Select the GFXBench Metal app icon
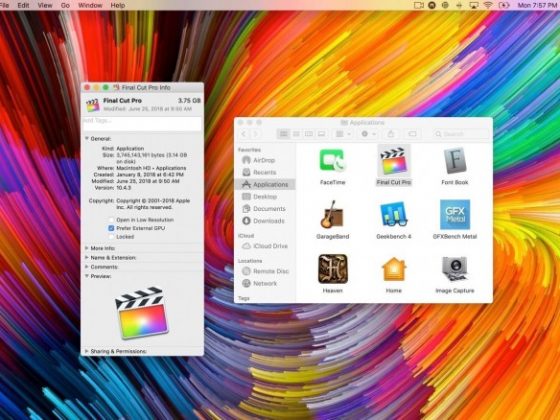Viewport: 560px width, 420px height. point(455,214)
